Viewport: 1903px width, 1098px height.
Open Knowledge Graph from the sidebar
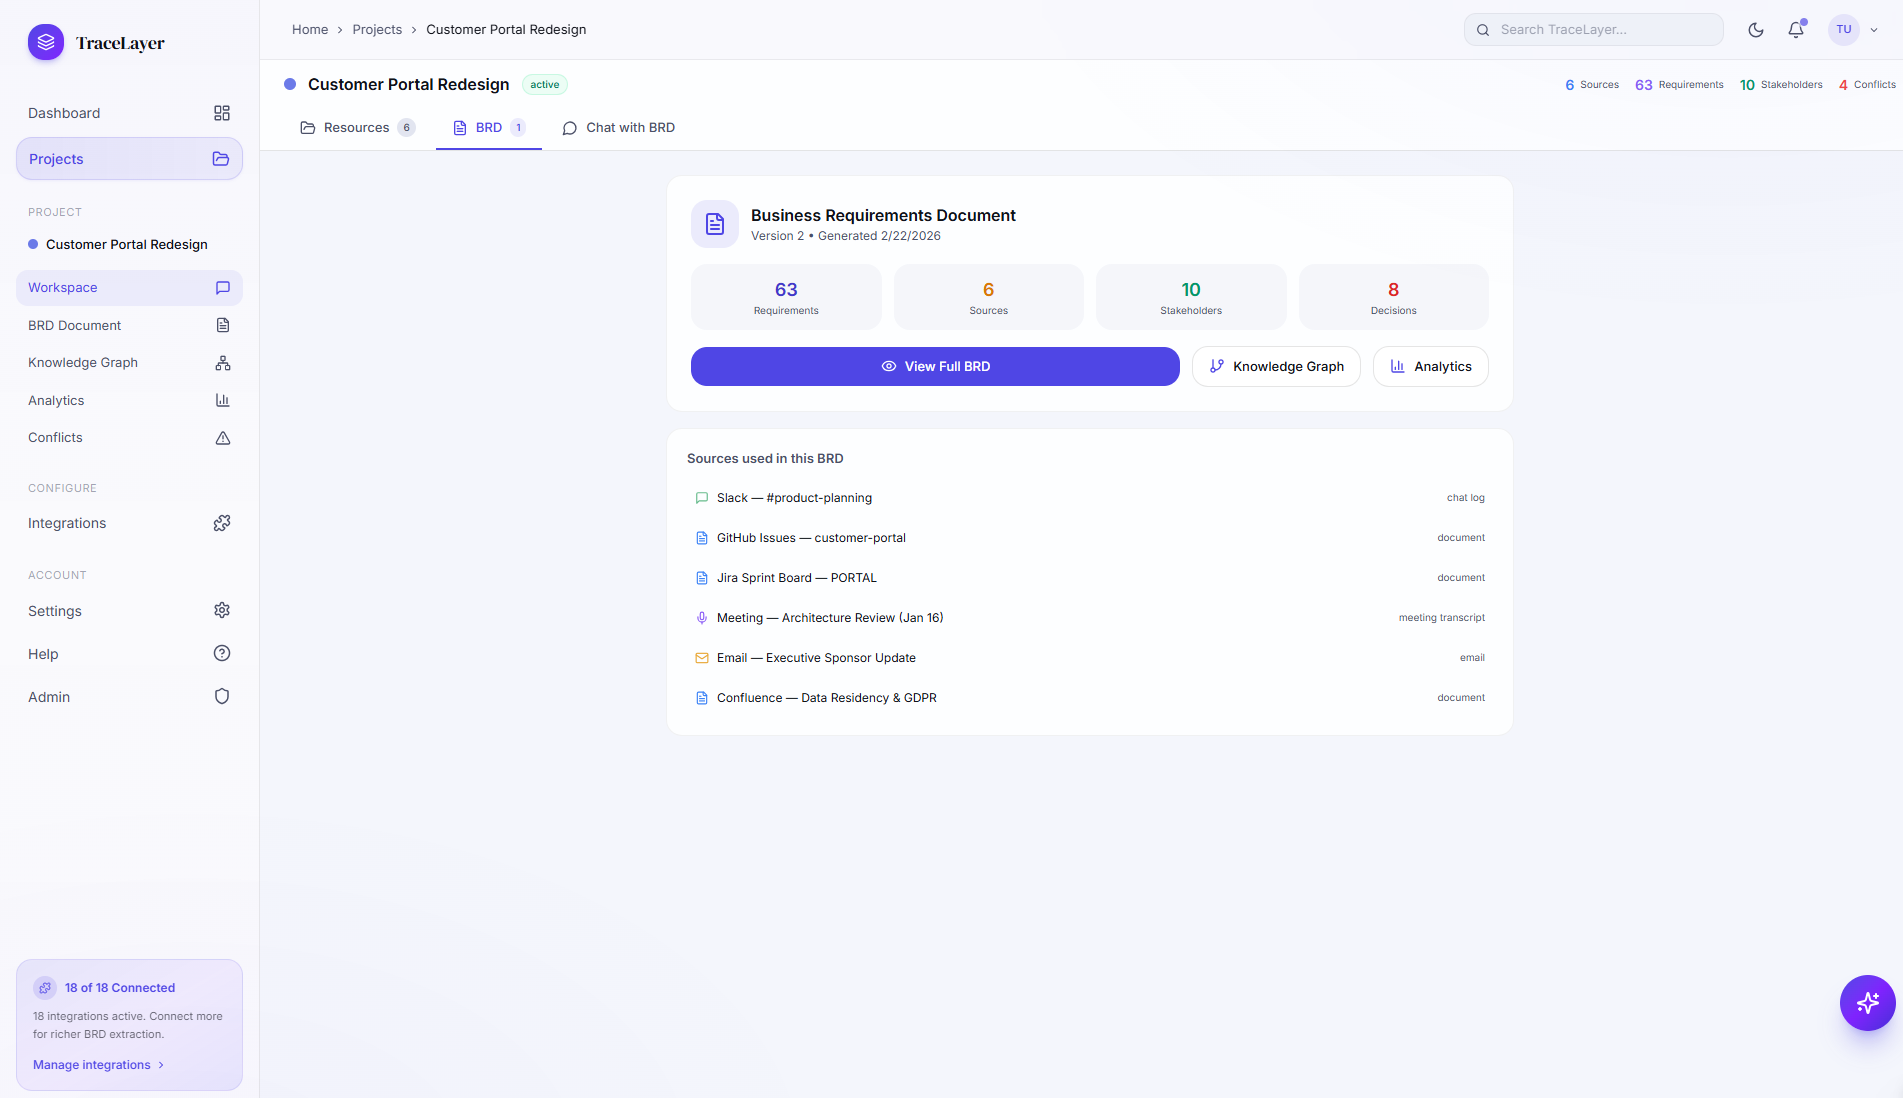[129, 363]
